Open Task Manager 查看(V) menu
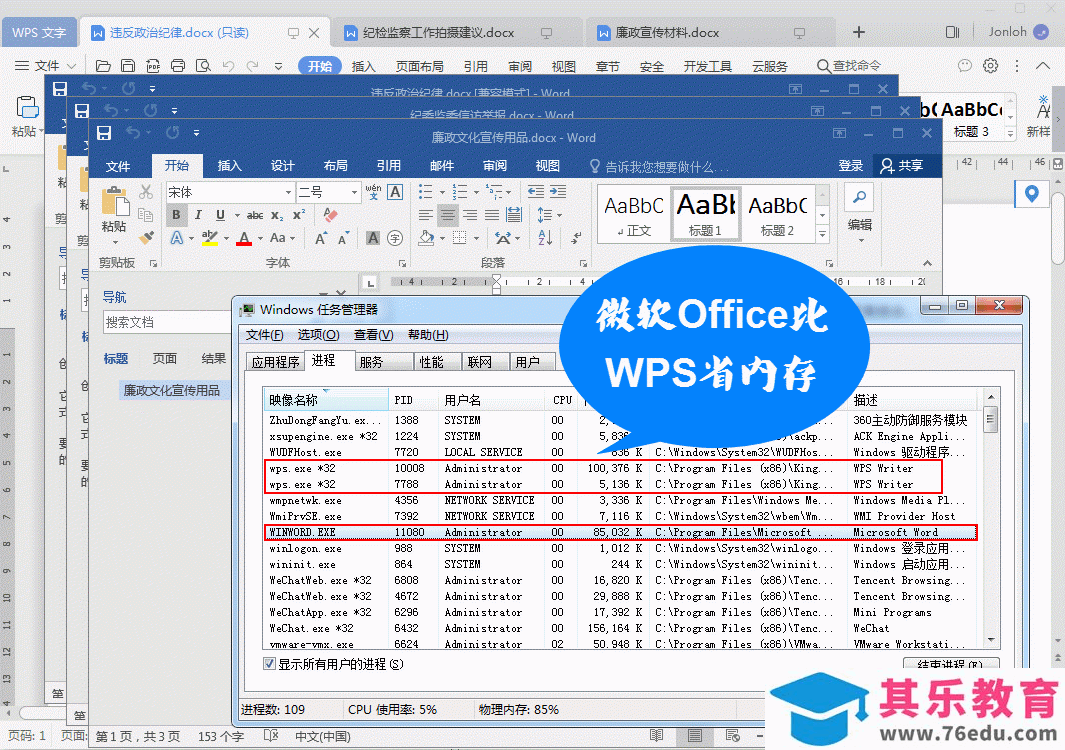The image size is (1065, 750). point(373,335)
